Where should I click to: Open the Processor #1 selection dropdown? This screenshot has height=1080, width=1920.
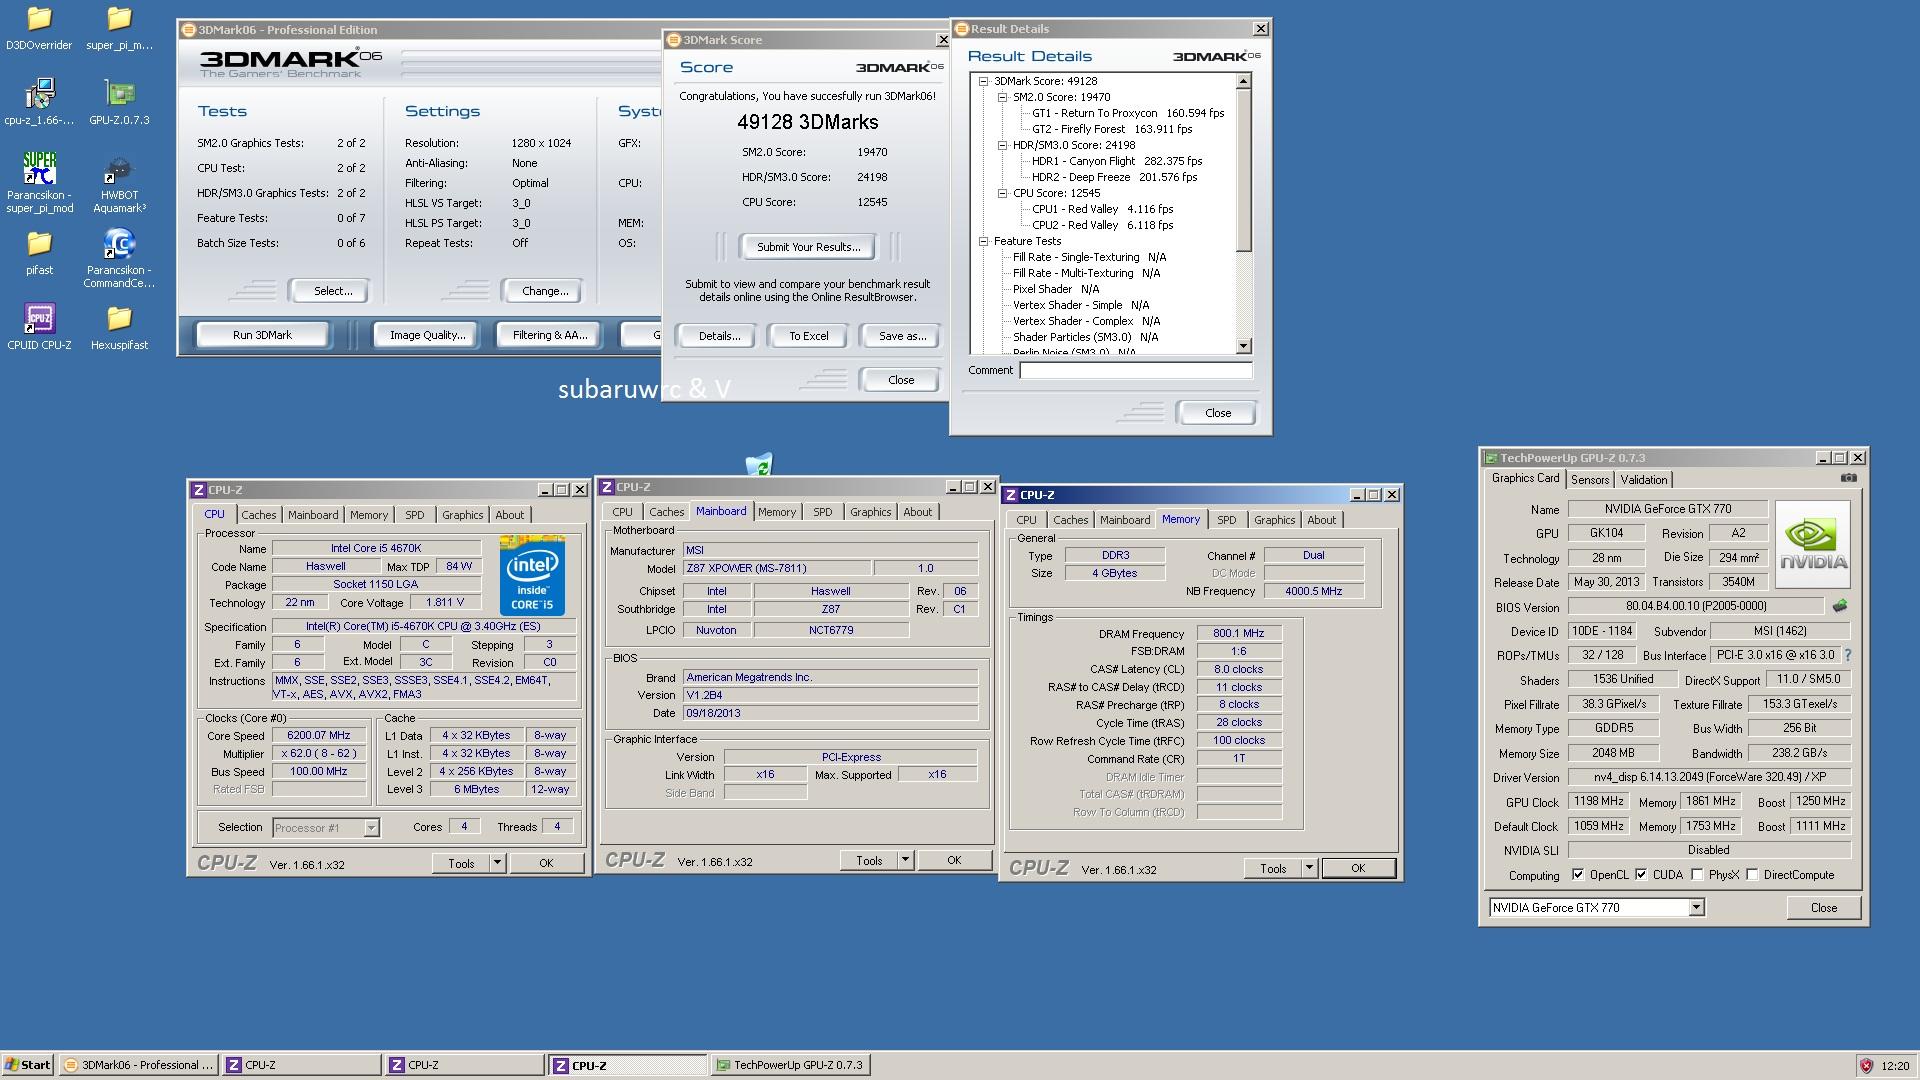pyautogui.click(x=371, y=828)
